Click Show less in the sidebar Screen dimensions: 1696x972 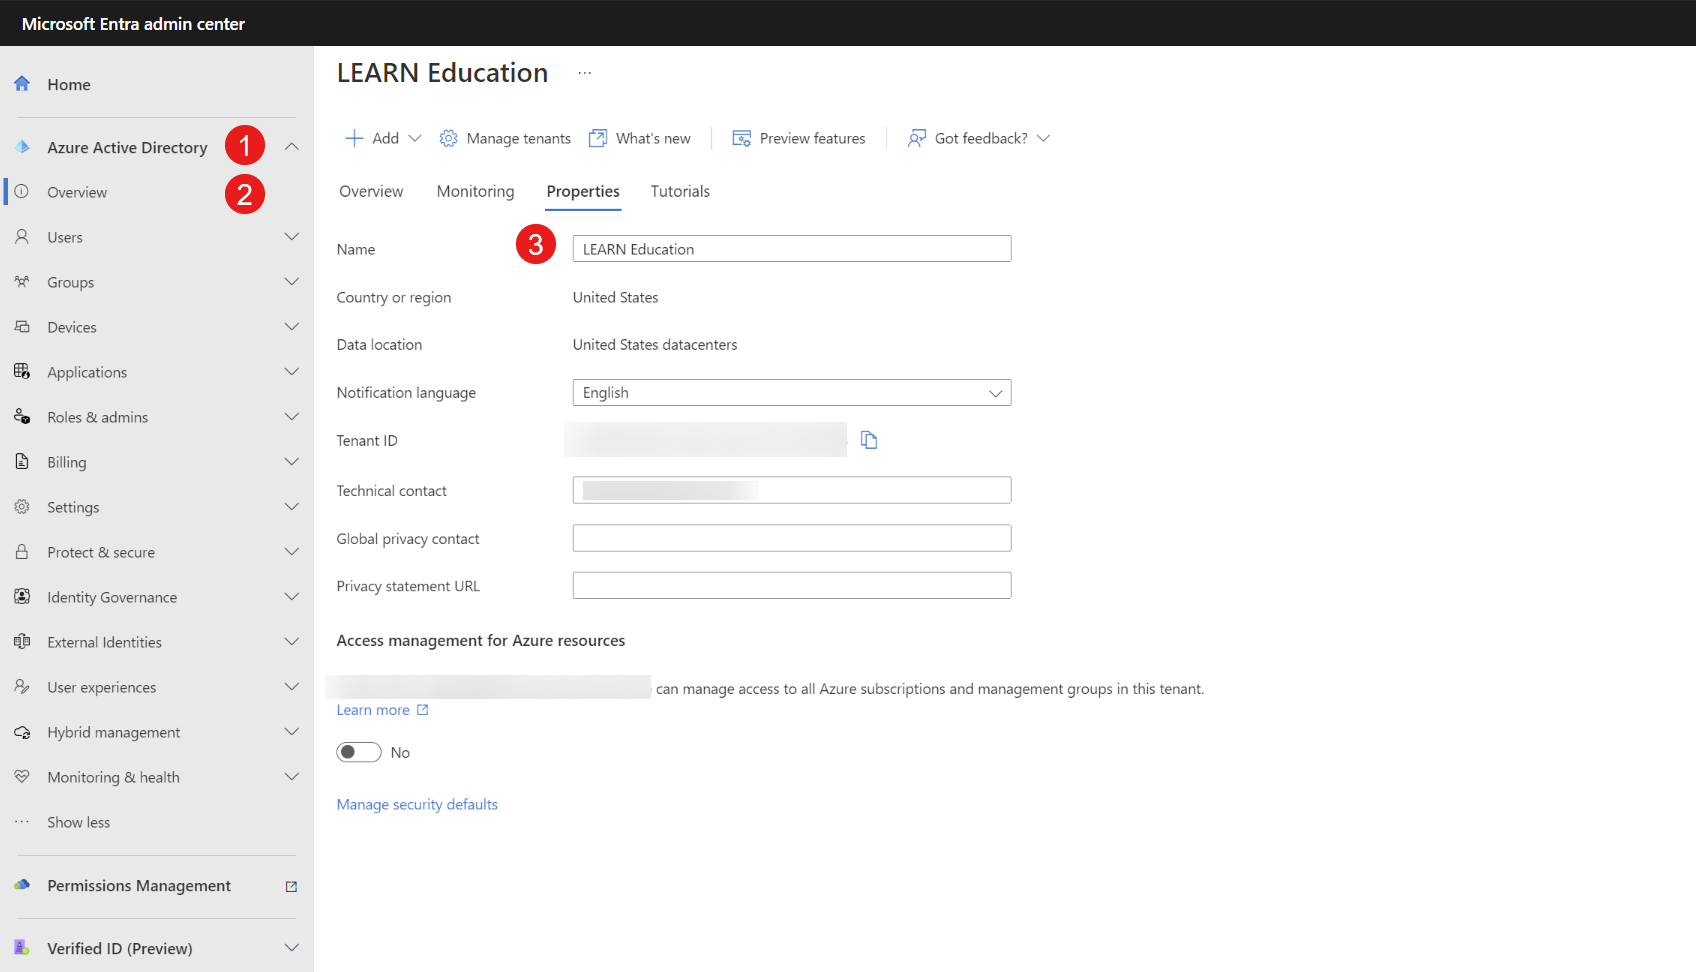pyautogui.click(x=79, y=822)
